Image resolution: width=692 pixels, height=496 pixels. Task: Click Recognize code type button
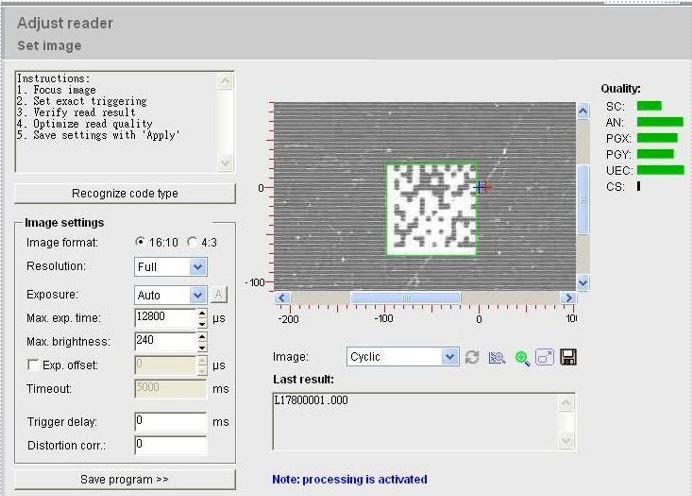[125, 193]
